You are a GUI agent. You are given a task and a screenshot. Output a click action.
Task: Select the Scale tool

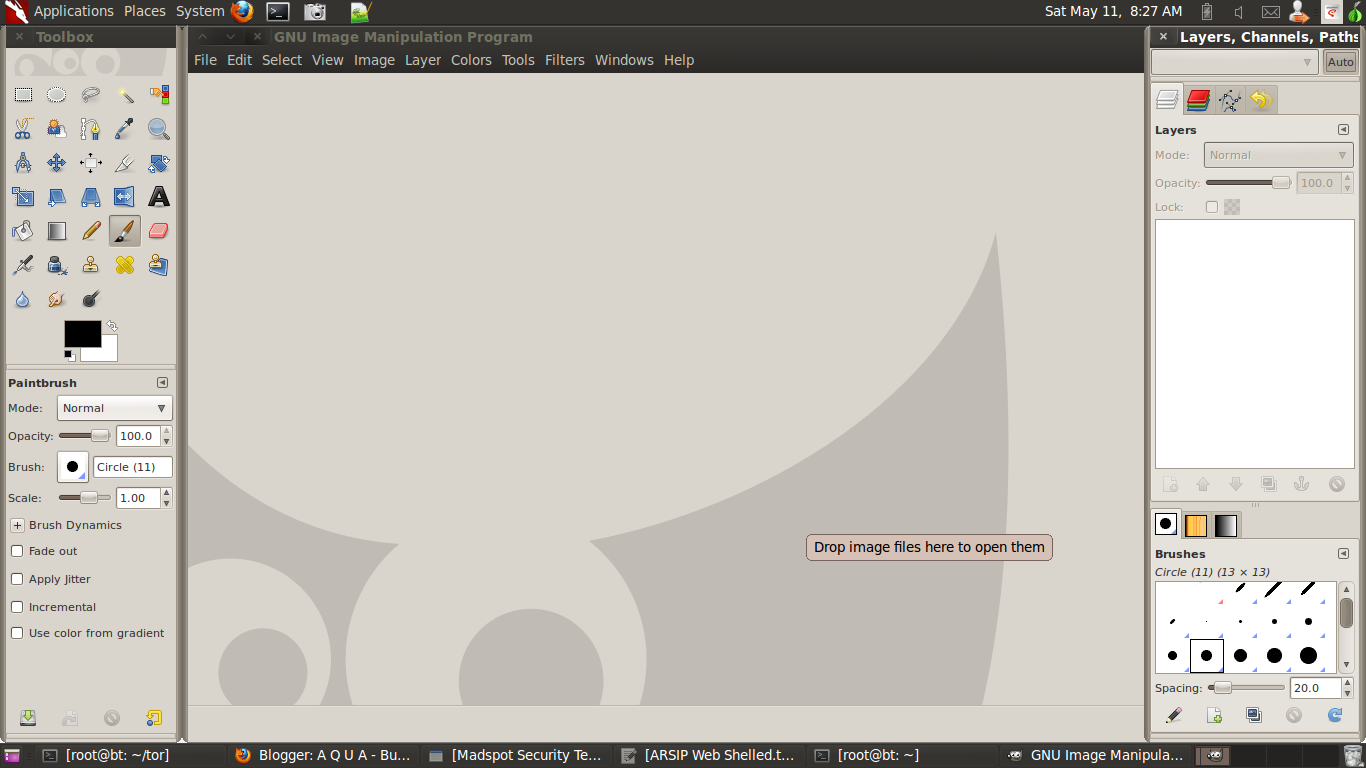coord(23,197)
